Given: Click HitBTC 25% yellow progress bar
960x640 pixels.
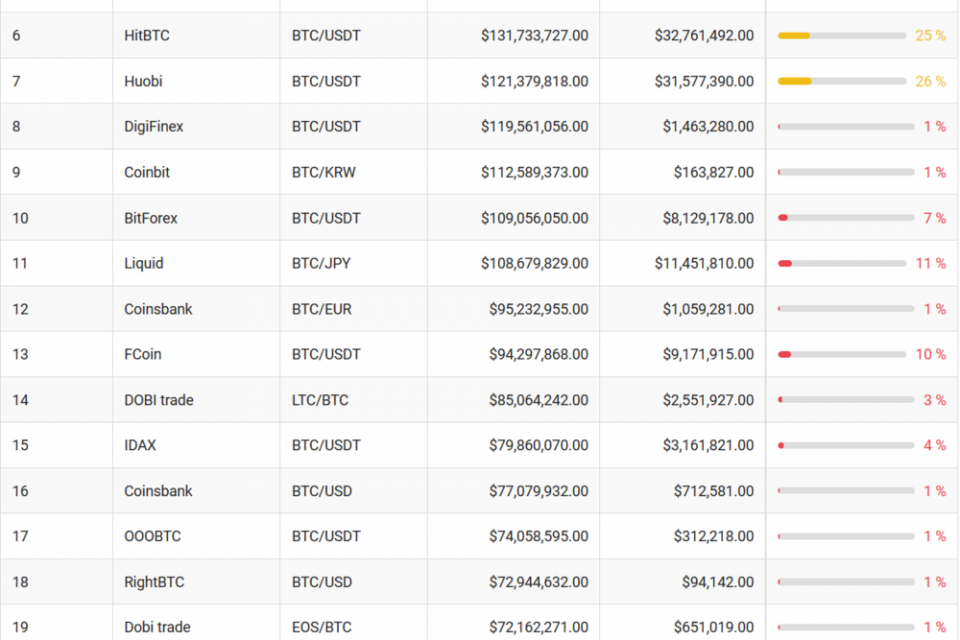Looking at the screenshot, I should (842, 36).
